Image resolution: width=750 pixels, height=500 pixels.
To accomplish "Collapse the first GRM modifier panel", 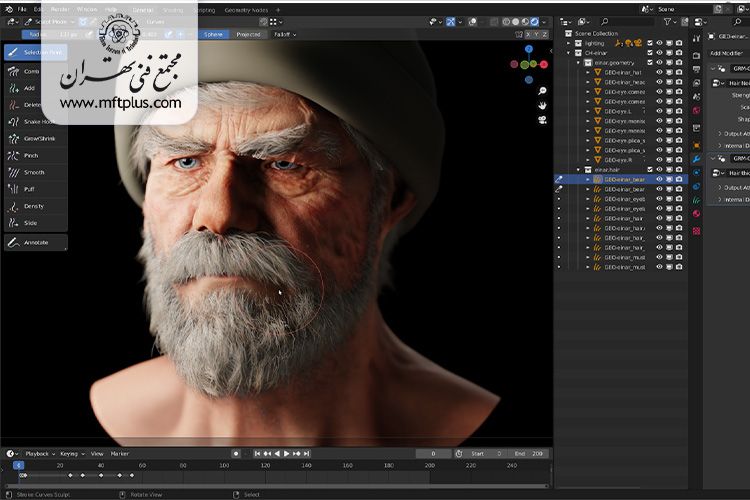I will point(713,69).
